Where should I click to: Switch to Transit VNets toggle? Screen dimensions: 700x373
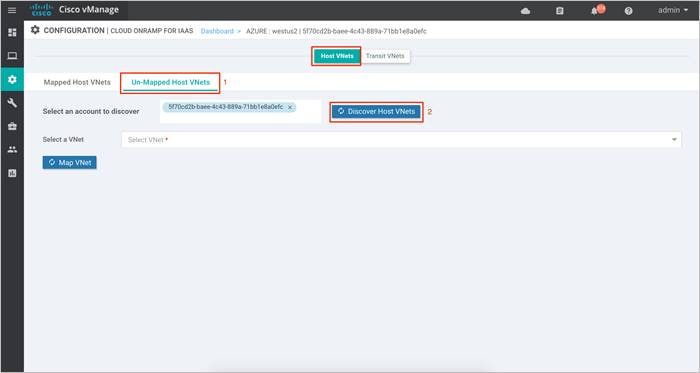(385, 56)
